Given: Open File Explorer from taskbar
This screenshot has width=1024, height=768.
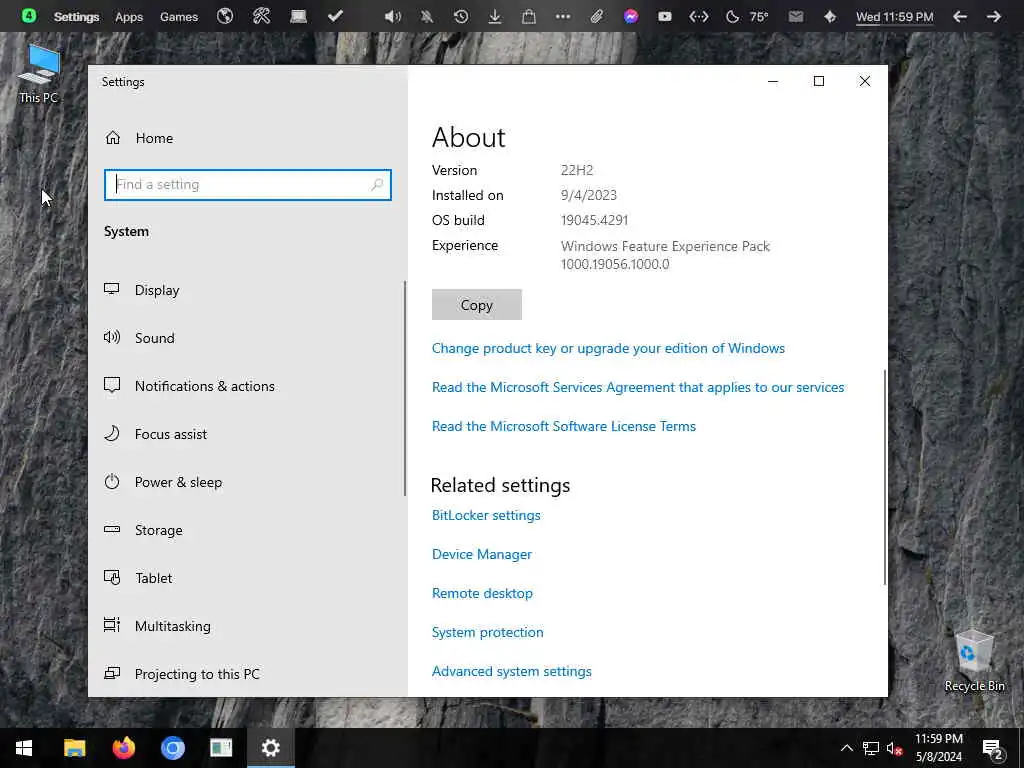Looking at the screenshot, I should pos(74,748).
